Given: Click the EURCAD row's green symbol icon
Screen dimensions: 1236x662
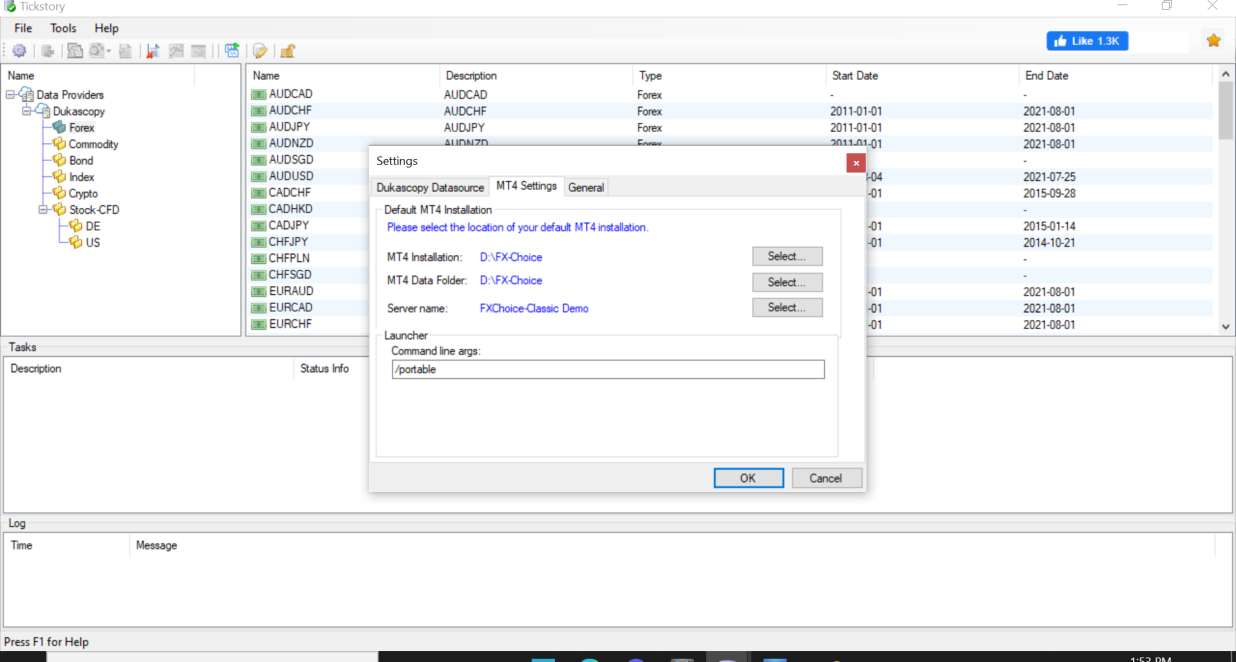Looking at the screenshot, I should (x=258, y=307).
